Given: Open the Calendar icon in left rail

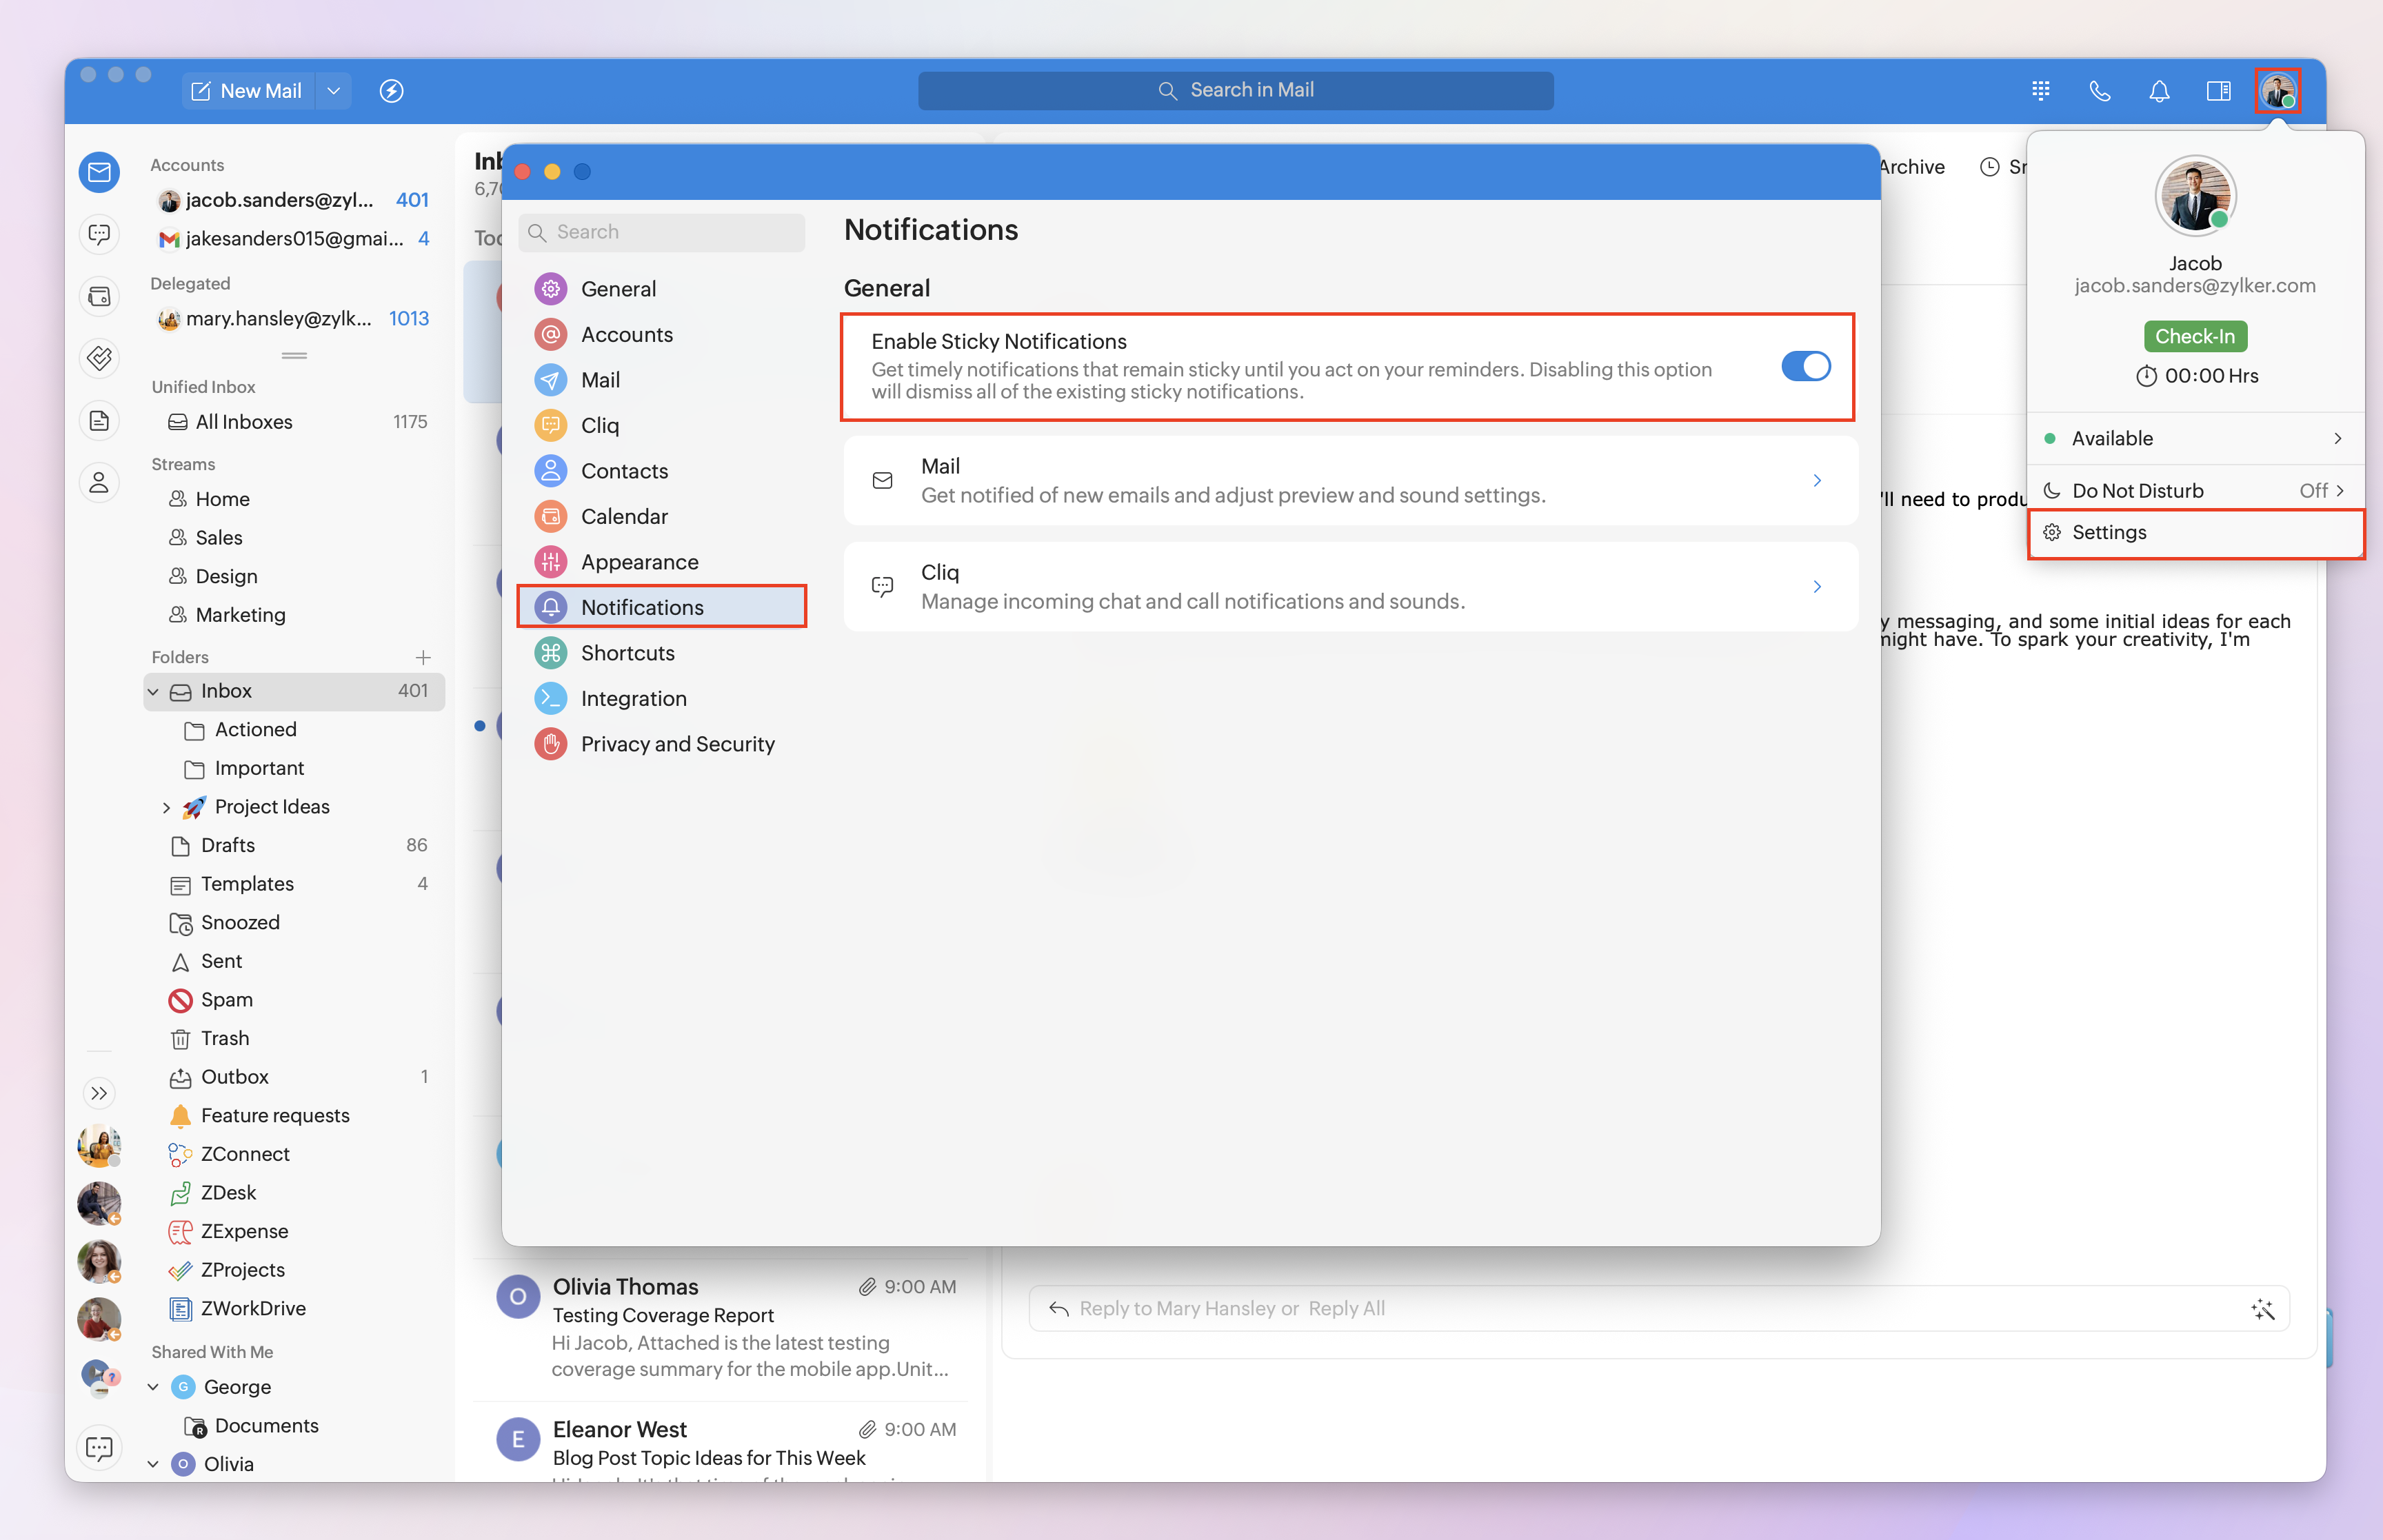Looking at the screenshot, I should pyautogui.click(x=99, y=297).
